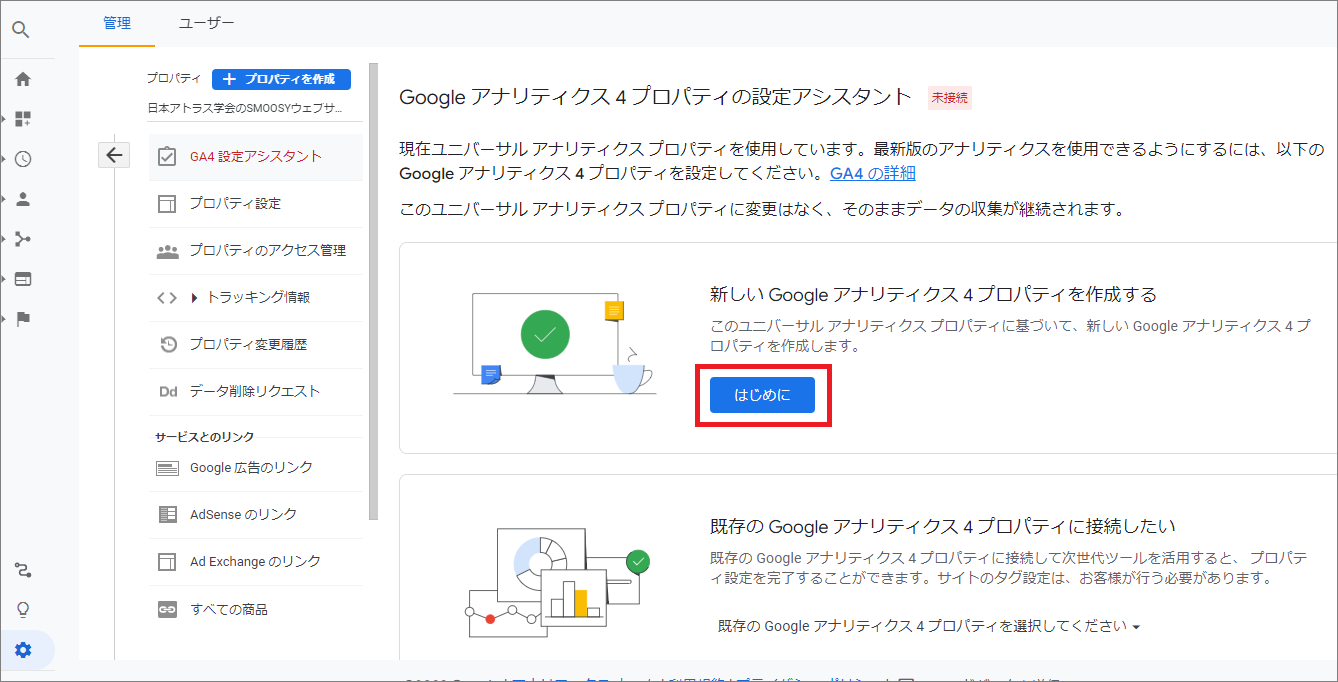The image size is (1338, 682).
Task: Open Ad Exchange のリンク menu item
Action: (x=256, y=561)
